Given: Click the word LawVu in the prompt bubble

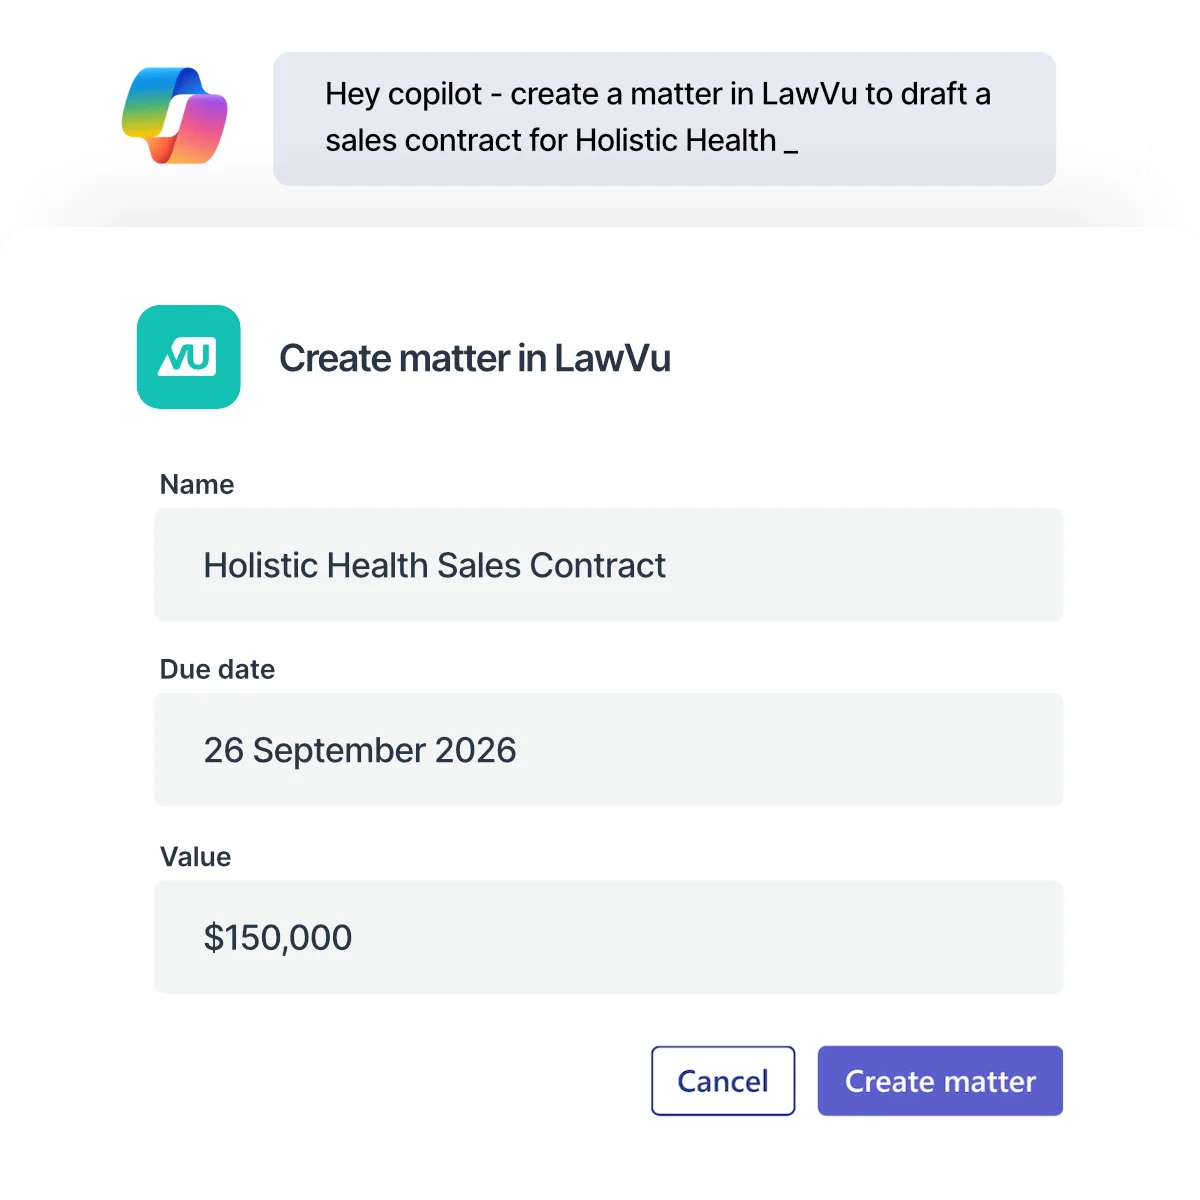Looking at the screenshot, I should pyautogui.click(x=809, y=94).
